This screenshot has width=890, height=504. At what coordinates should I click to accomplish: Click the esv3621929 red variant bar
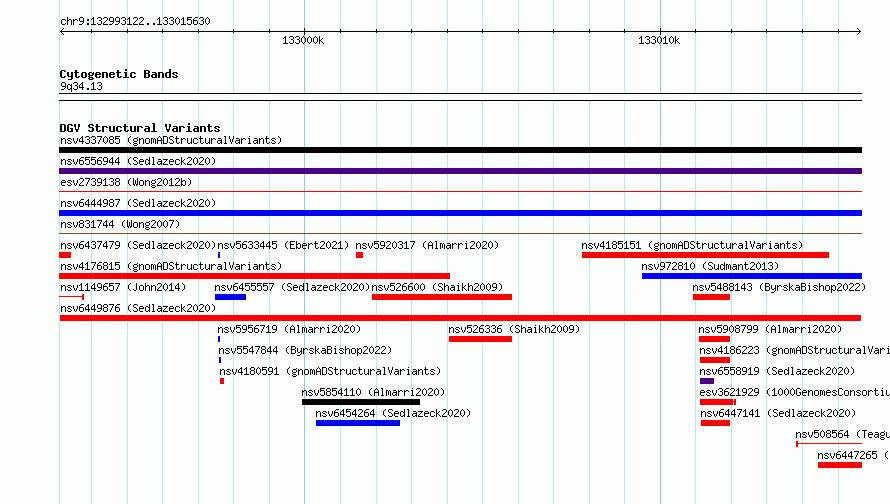pos(718,402)
